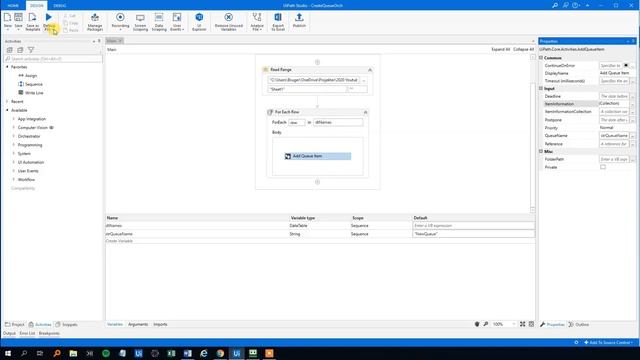The height and width of the screenshot is (360, 640).
Task: Open UI Explorer
Action: [199, 21]
